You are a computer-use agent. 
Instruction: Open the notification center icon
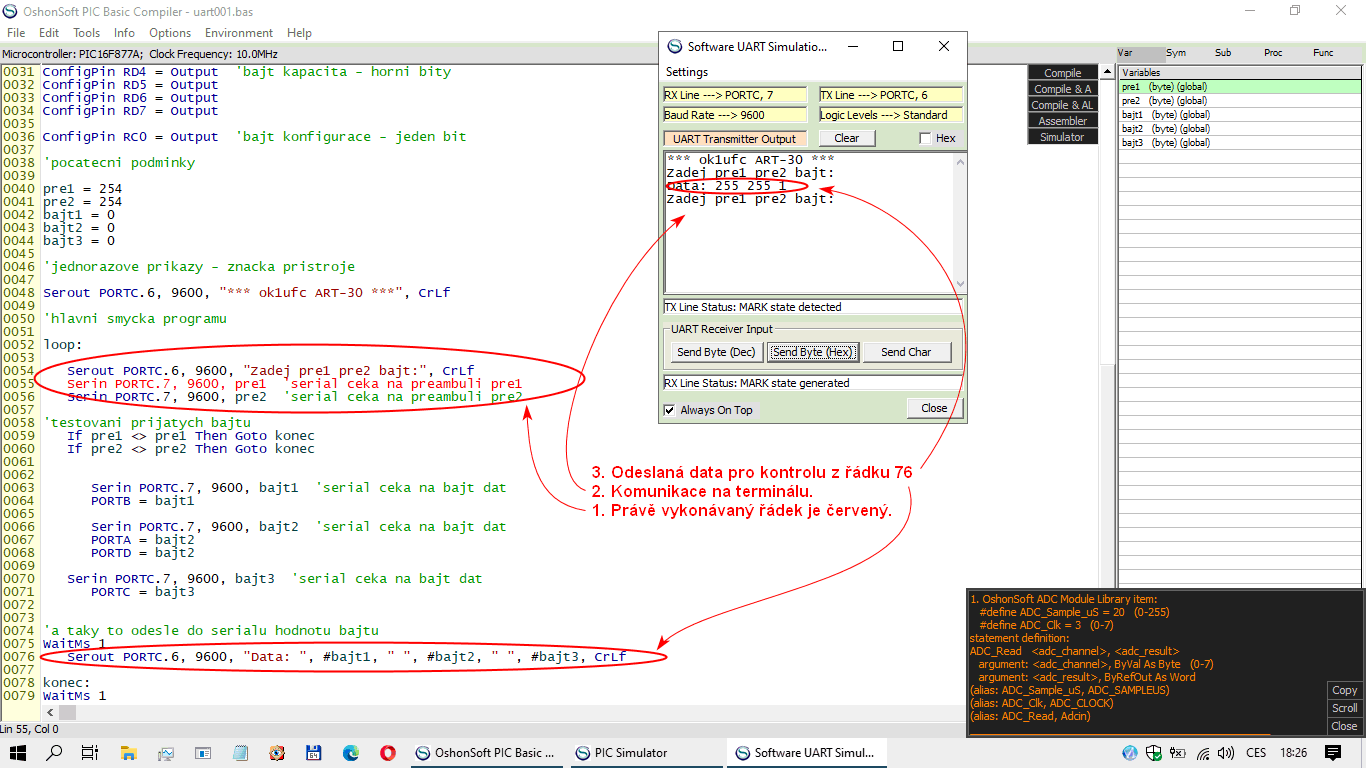pyautogui.click(x=1332, y=753)
